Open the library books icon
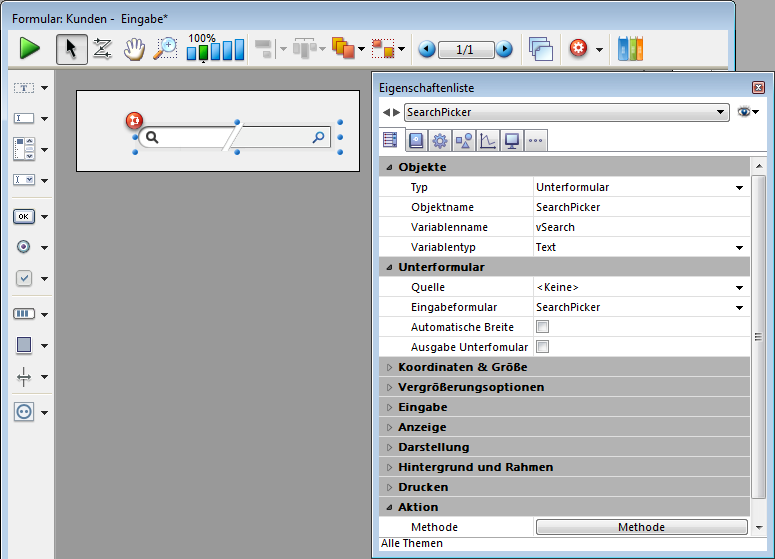The image size is (775, 559). pyautogui.click(x=630, y=48)
